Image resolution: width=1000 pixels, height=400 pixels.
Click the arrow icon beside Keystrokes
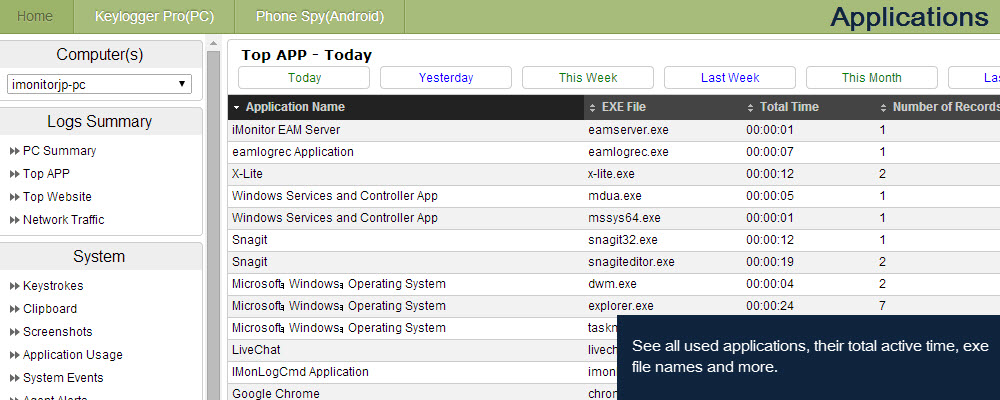coord(15,286)
